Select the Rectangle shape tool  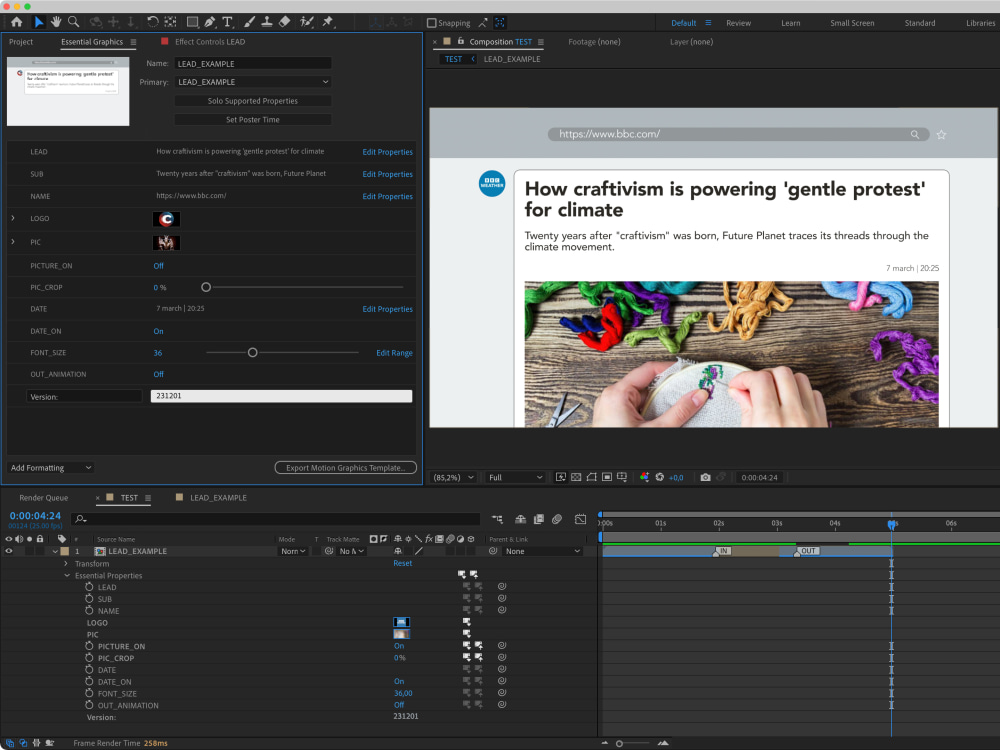pyautogui.click(x=192, y=22)
